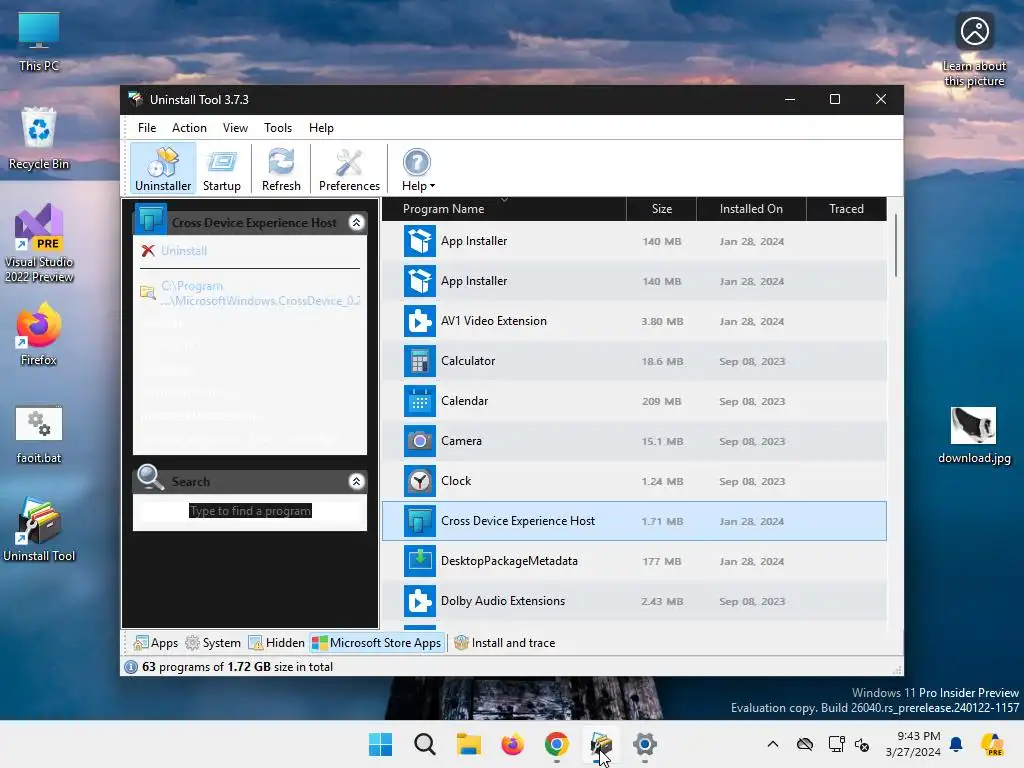The image size is (1024, 768).
Task: Click AV1 Video Extension's 'Jan 28, 2024' date
Action: [x=751, y=322]
